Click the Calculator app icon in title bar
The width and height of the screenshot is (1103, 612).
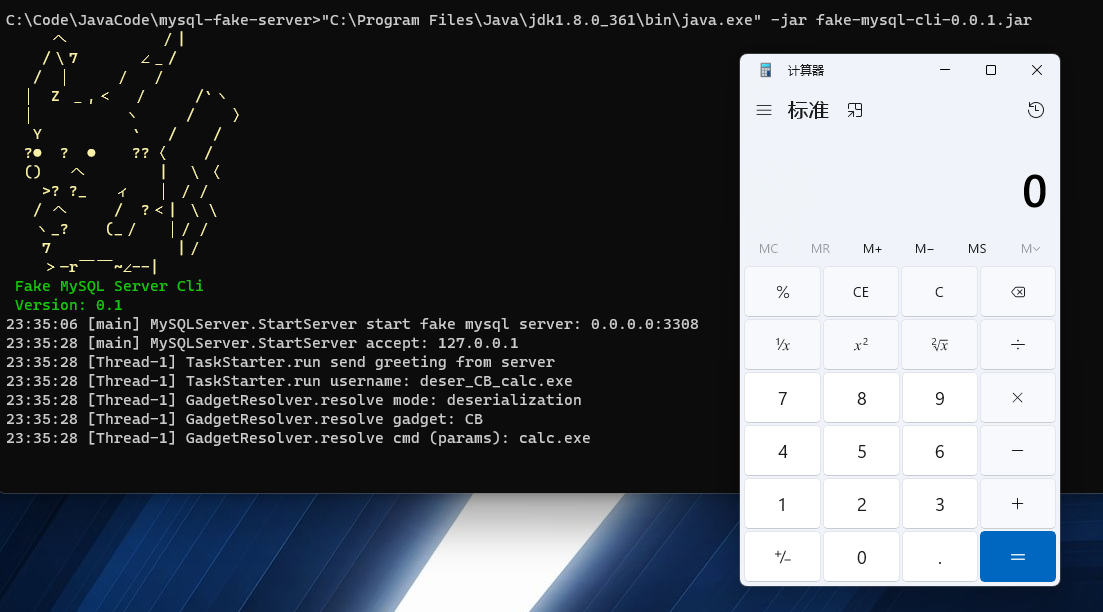coord(765,70)
